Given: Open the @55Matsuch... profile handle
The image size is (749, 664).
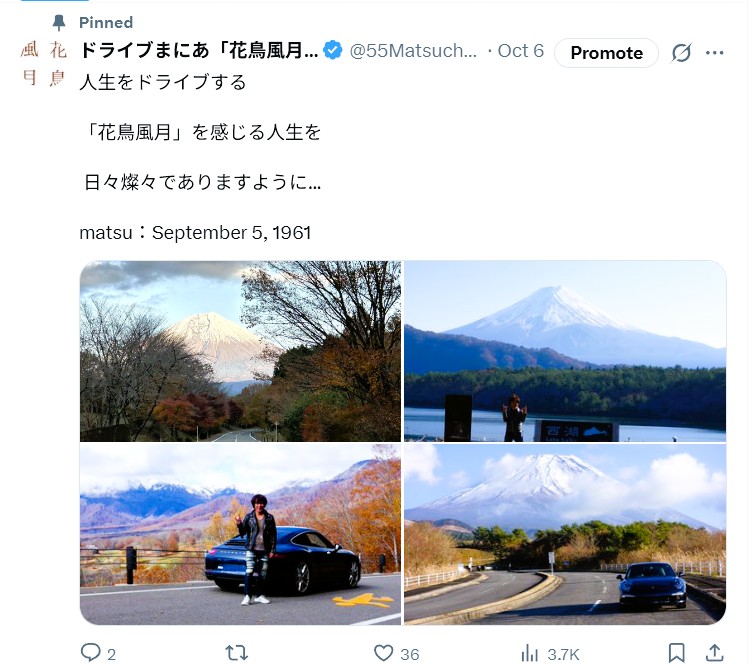Looking at the screenshot, I should point(413,51).
